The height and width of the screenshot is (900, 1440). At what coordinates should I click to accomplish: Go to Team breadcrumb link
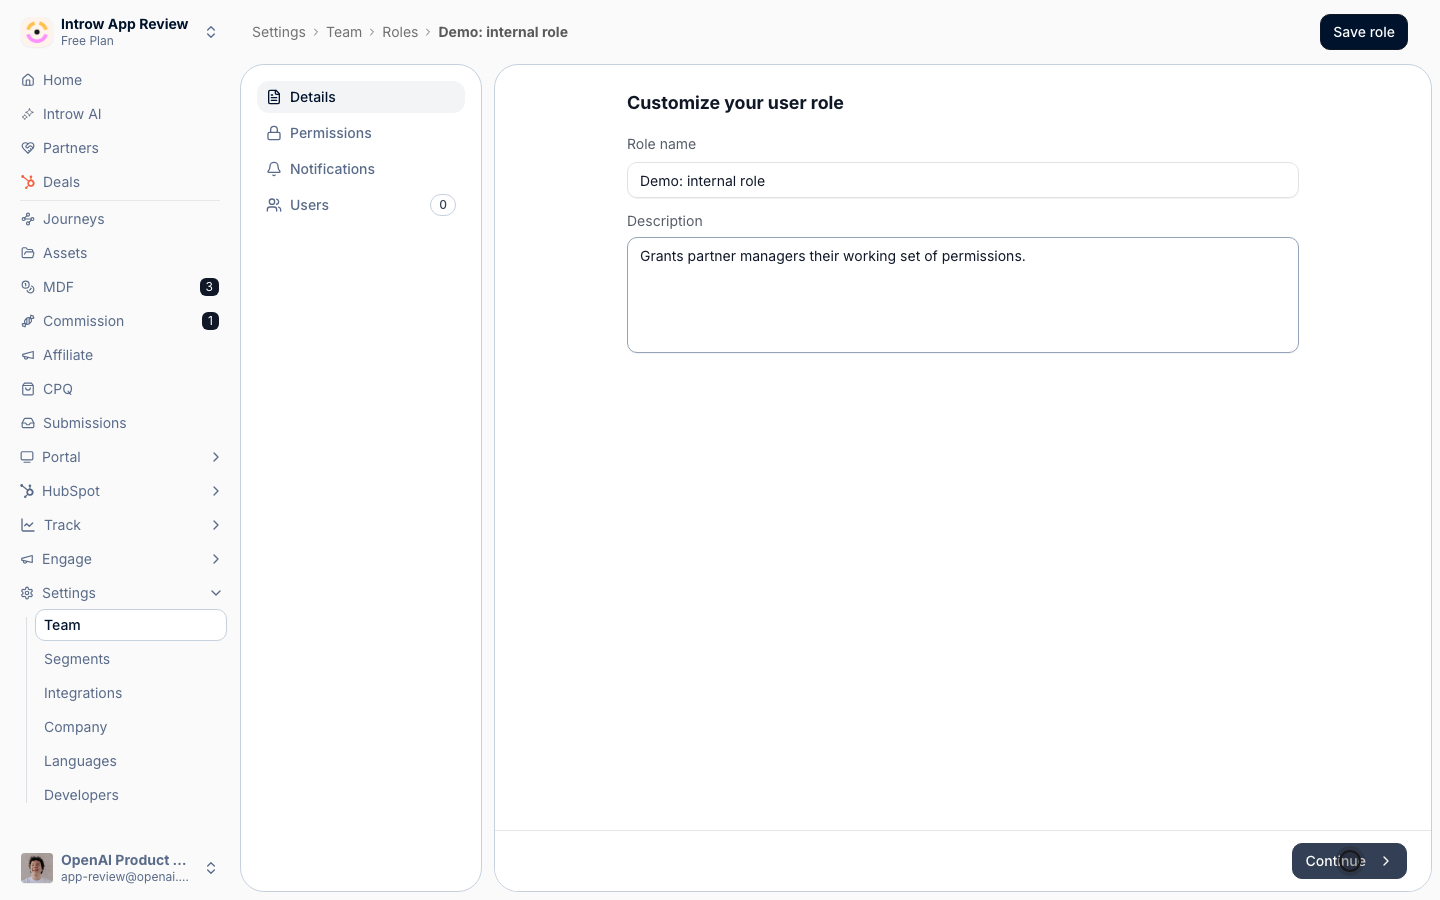pyautogui.click(x=344, y=32)
